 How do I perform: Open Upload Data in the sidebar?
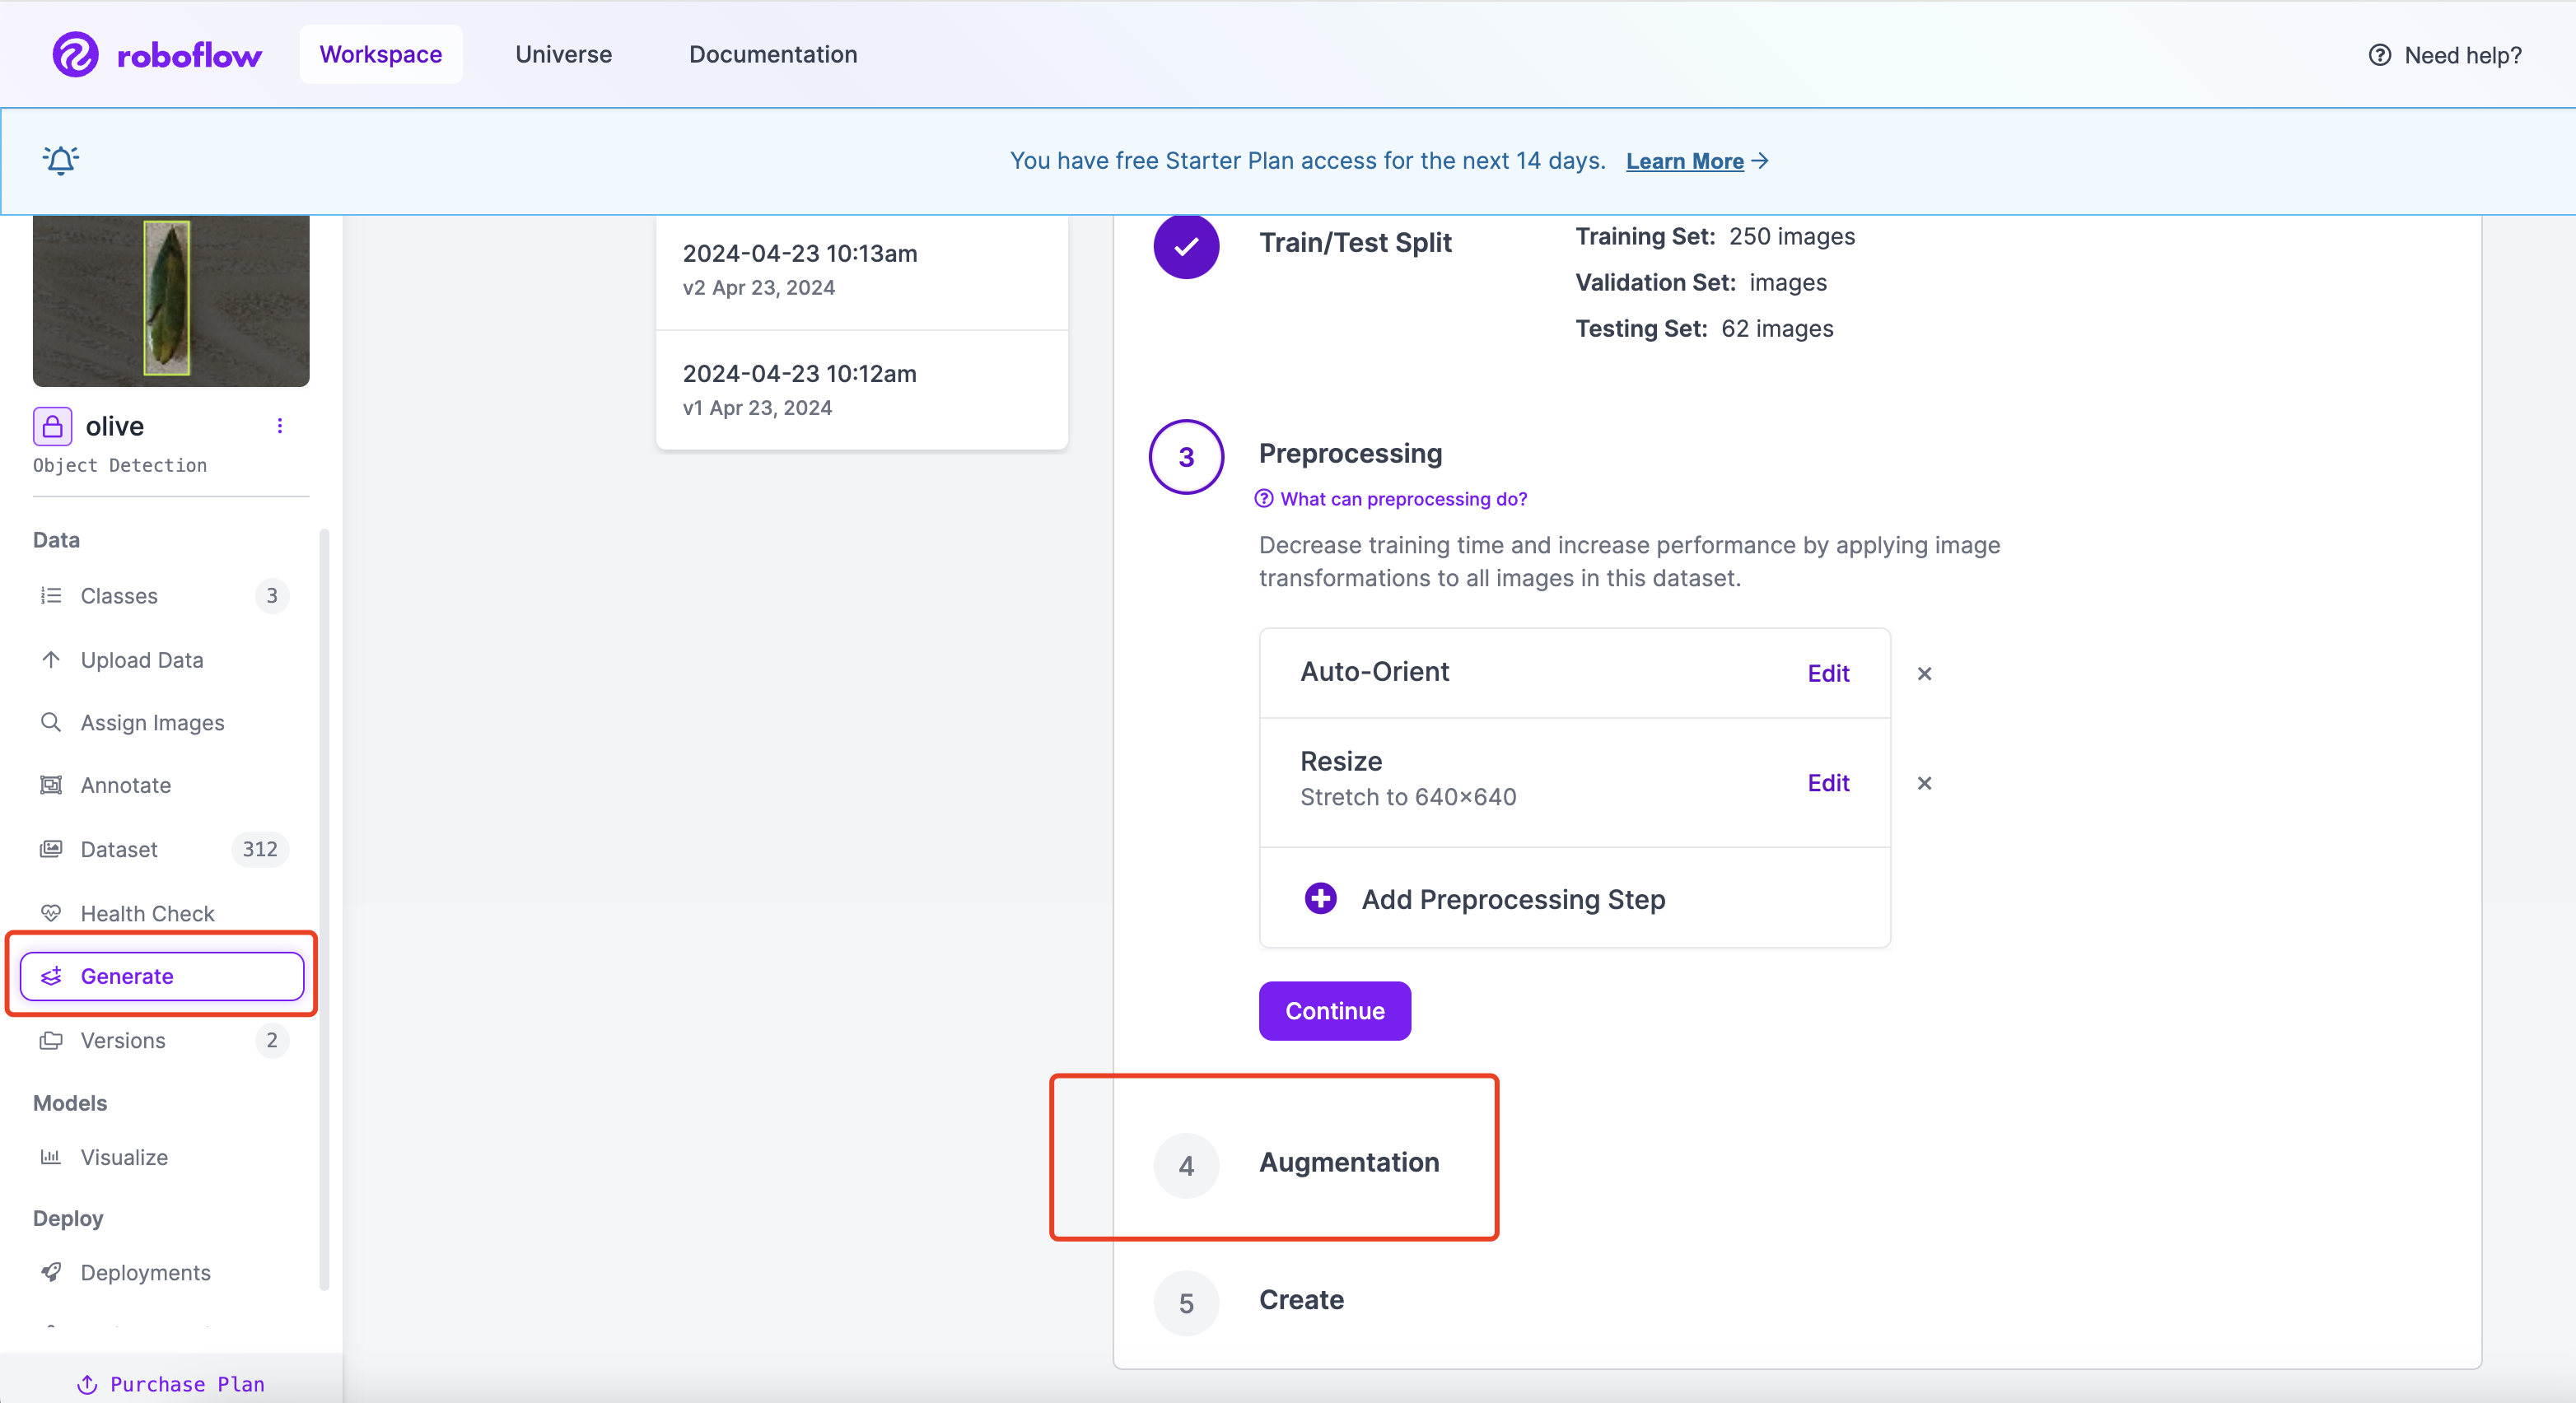tap(141, 660)
